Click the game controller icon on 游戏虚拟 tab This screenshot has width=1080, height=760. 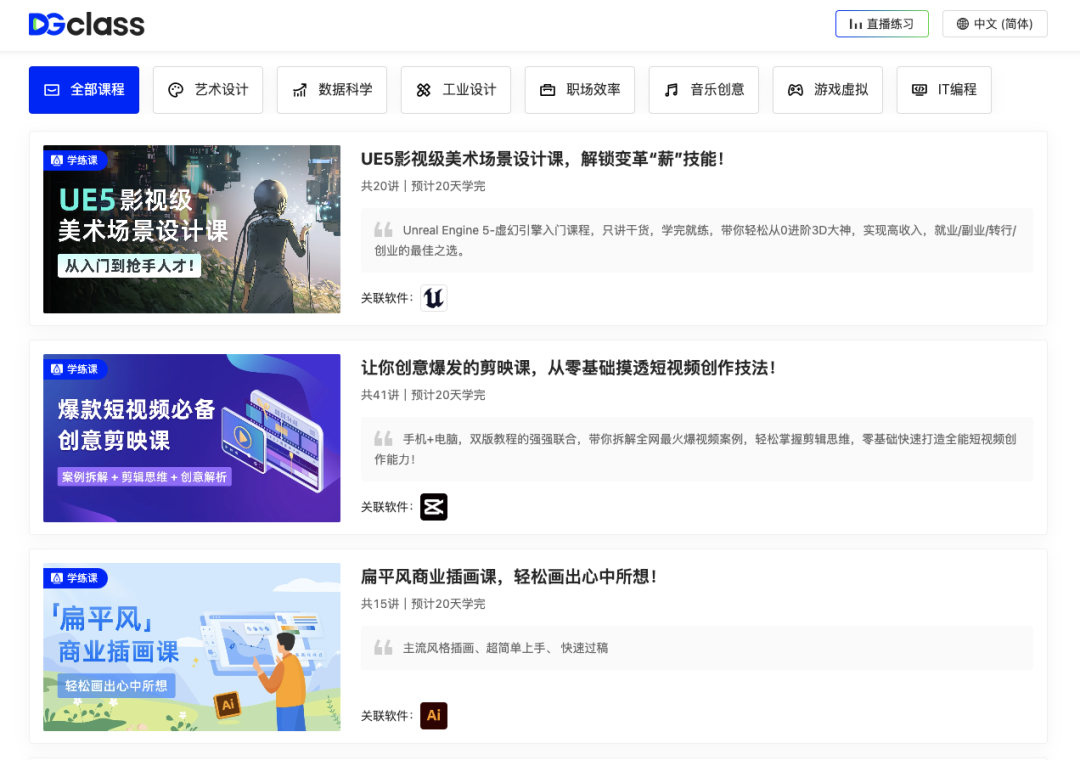[x=795, y=89]
